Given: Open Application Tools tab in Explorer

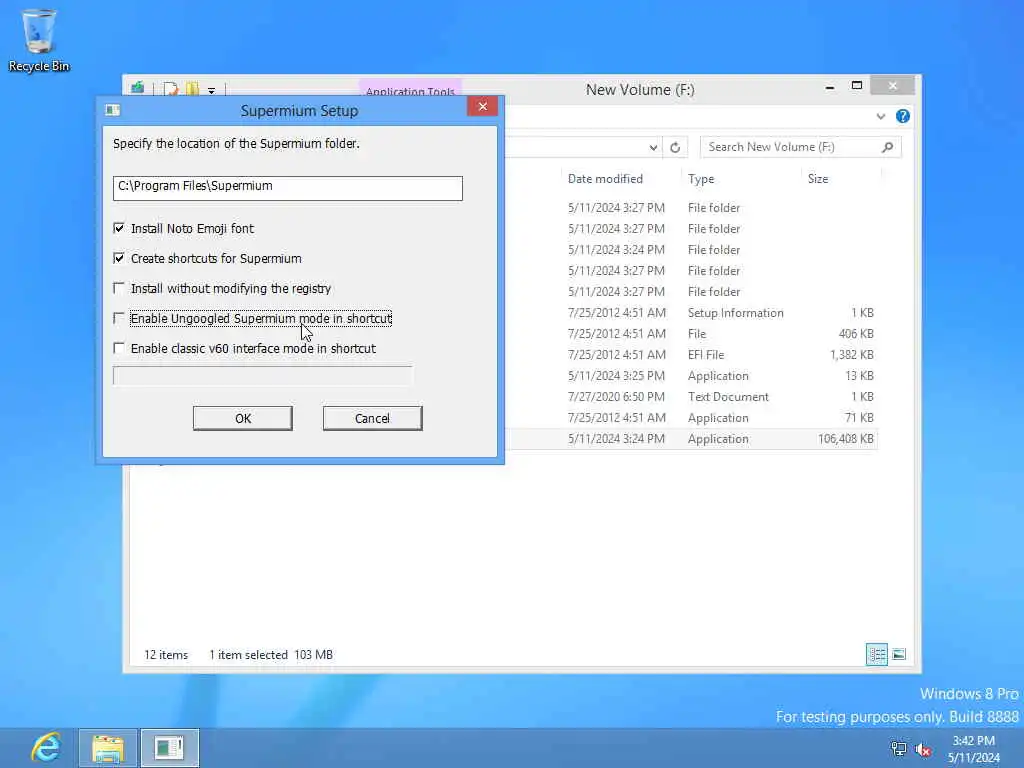Looking at the screenshot, I should tap(410, 90).
